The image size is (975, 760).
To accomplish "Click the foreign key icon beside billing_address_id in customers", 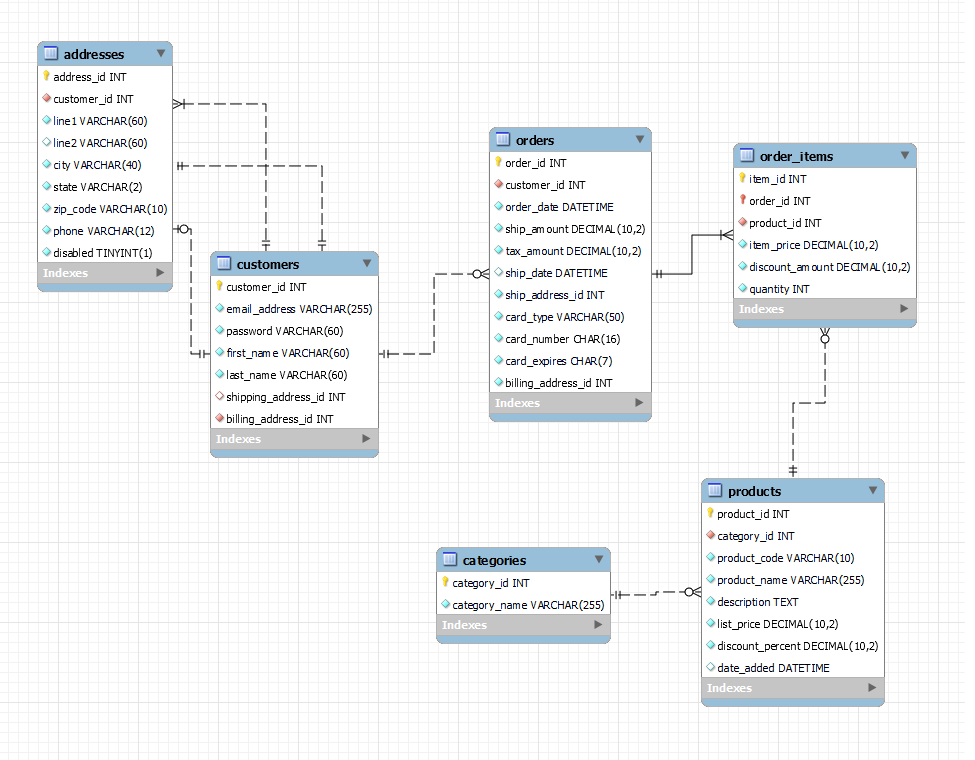I will pyautogui.click(x=219, y=418).
